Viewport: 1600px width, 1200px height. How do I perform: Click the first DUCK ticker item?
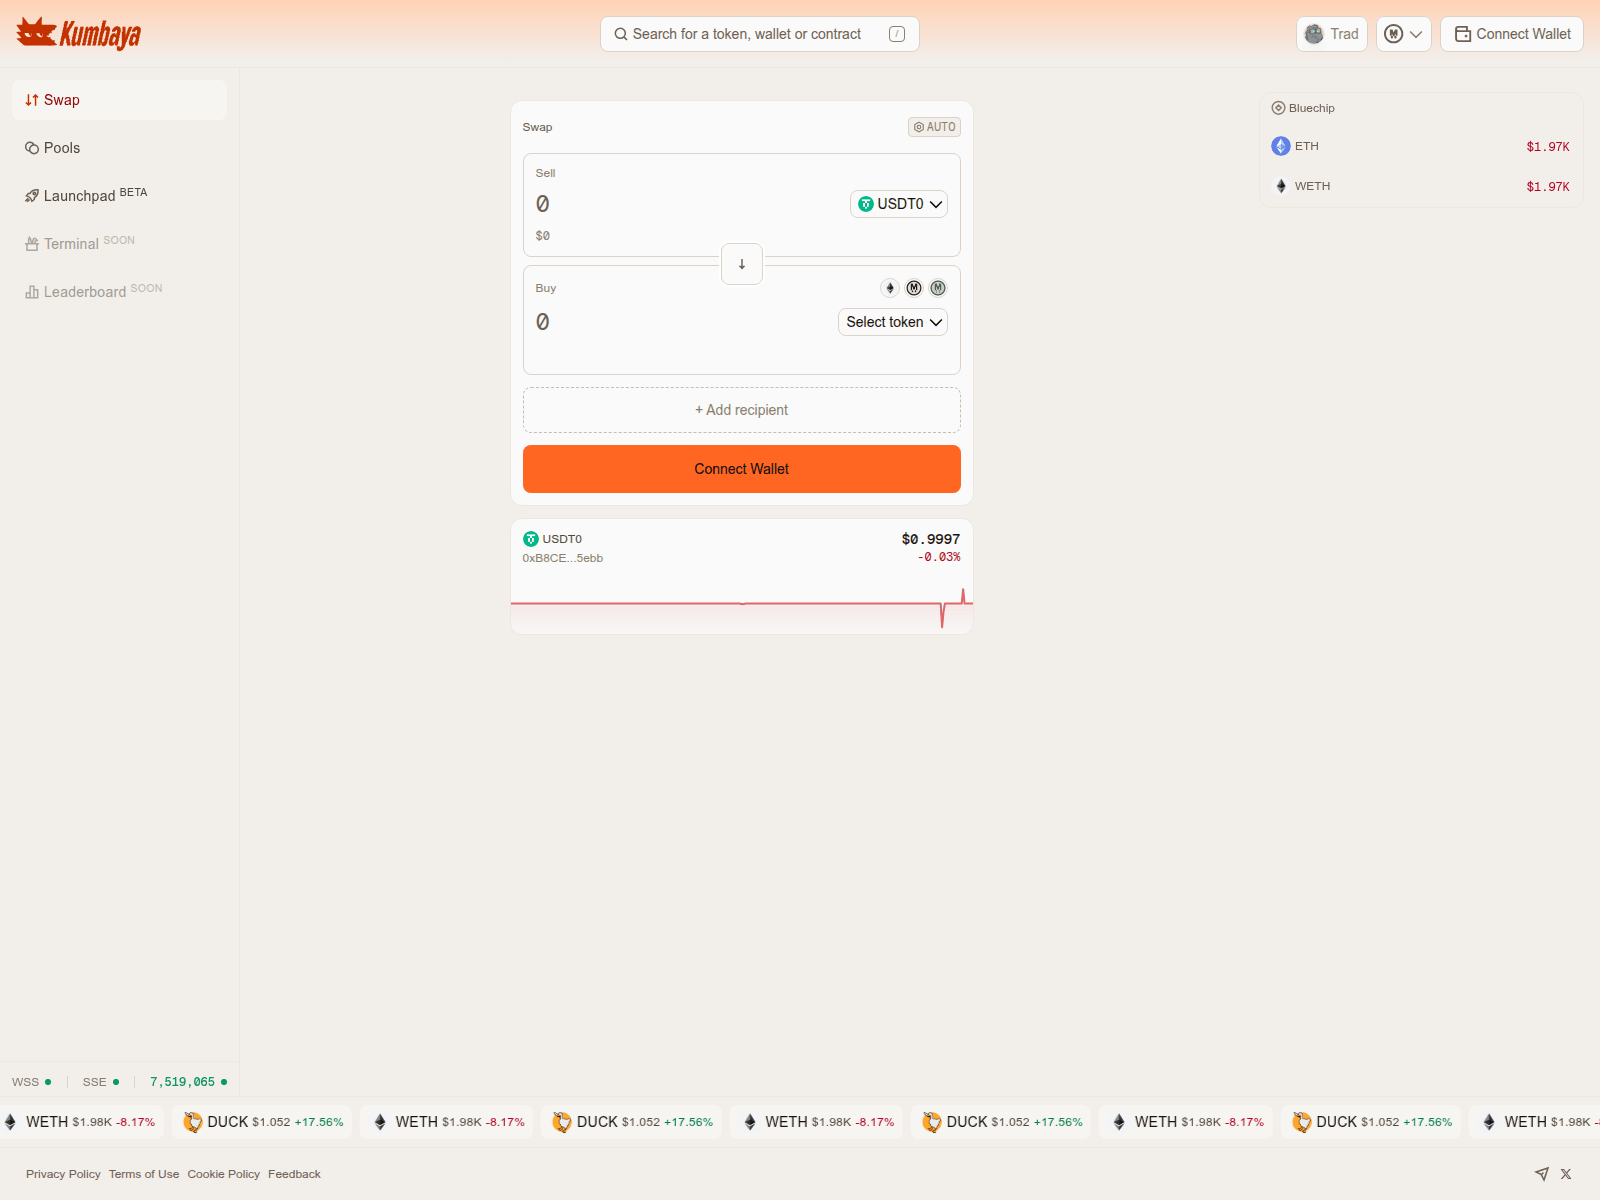coord(262,1122)
